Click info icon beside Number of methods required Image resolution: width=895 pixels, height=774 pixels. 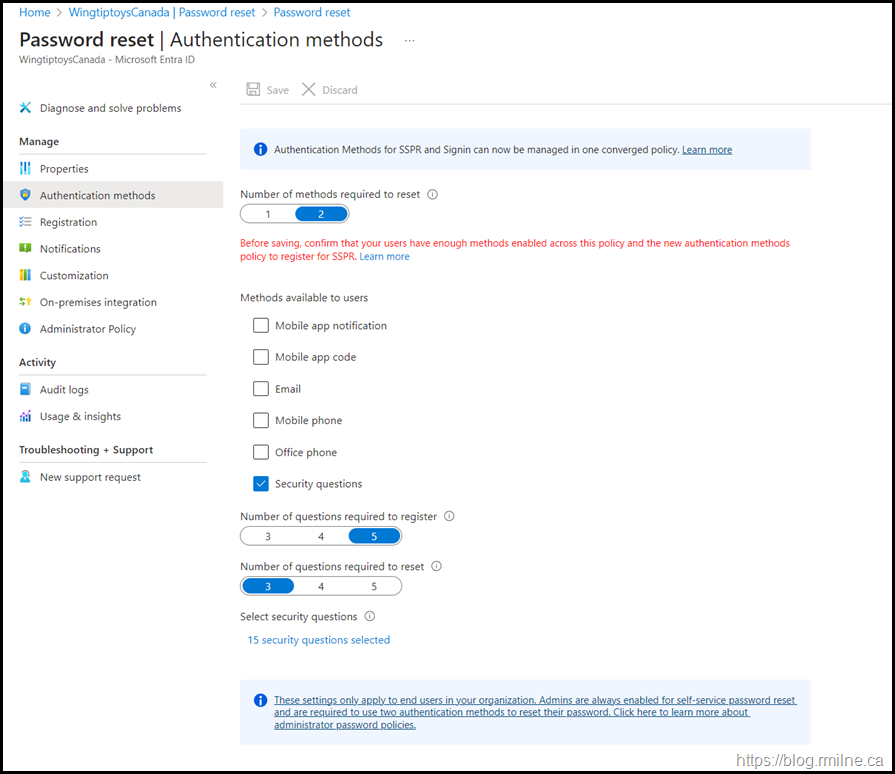click(432, 195)
